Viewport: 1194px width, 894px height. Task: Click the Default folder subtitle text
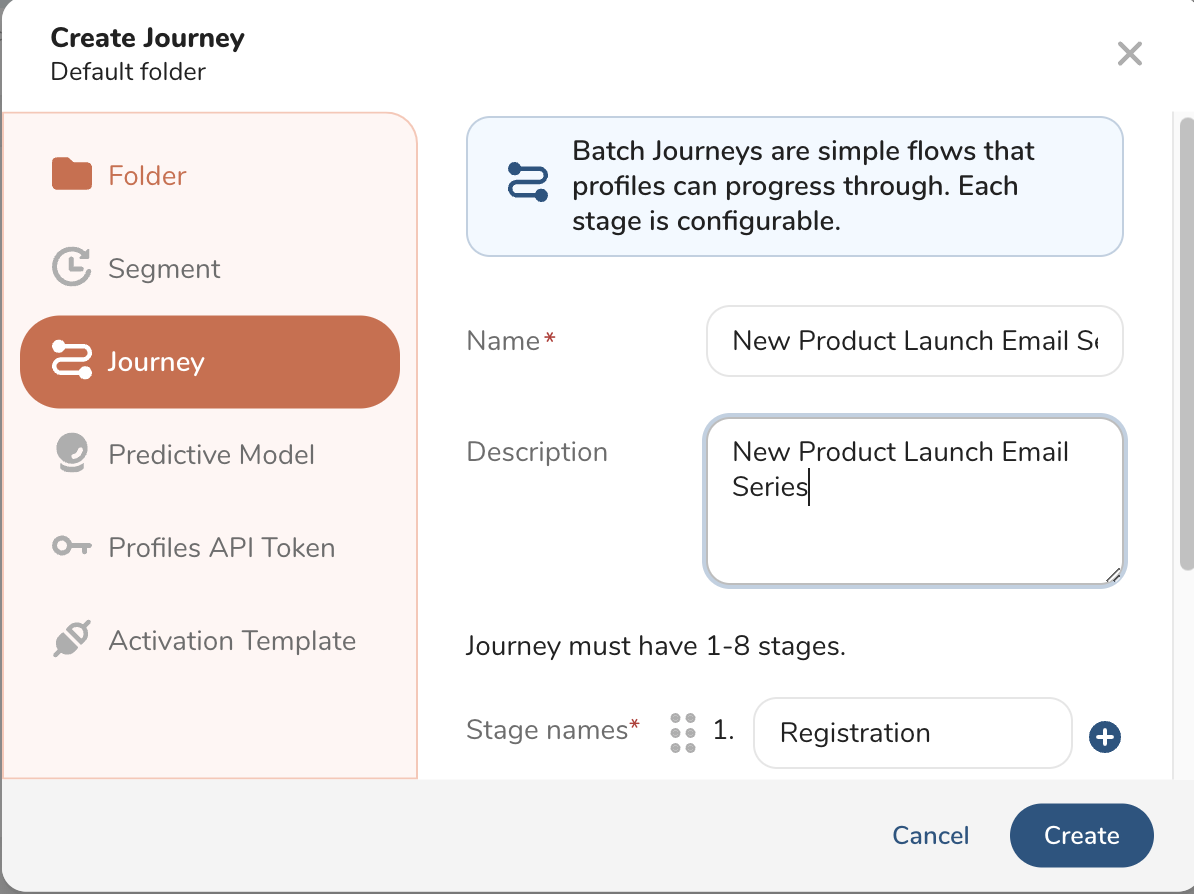click(128, 72)
